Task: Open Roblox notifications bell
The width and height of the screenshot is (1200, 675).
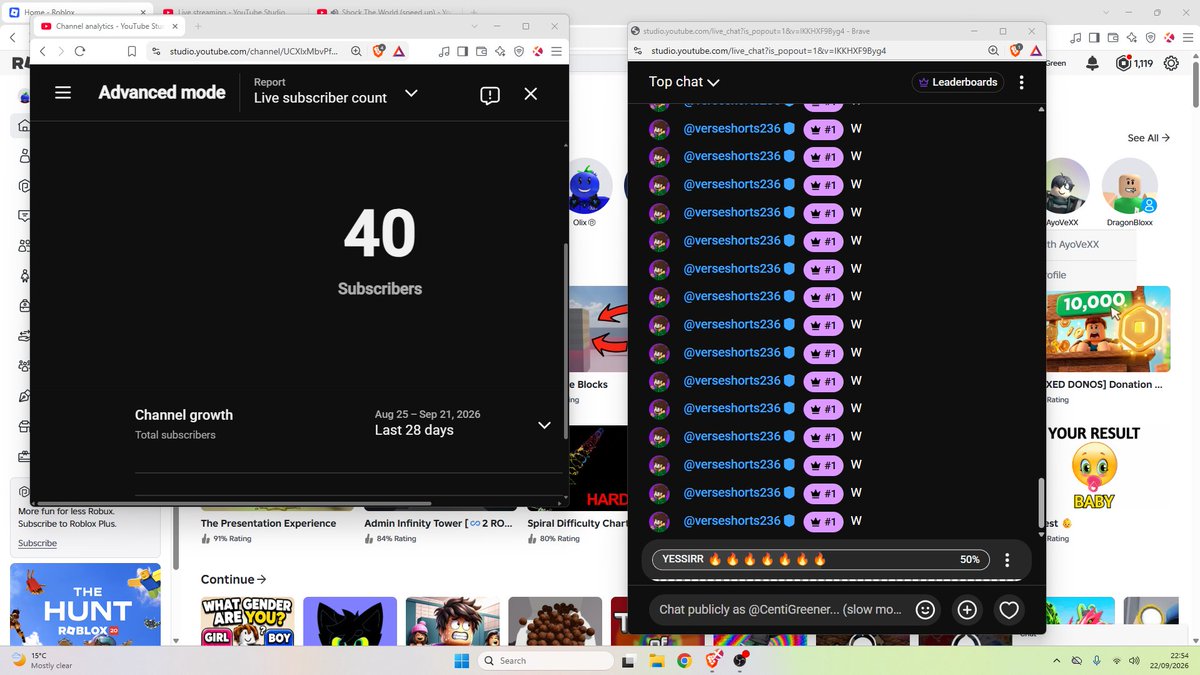Action: coord(1092,63)
